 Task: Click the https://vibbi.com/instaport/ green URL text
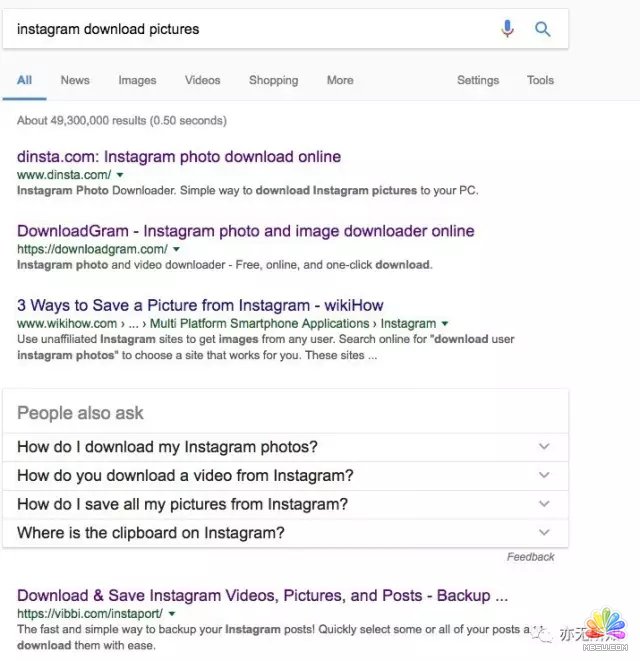click(90, 614)
